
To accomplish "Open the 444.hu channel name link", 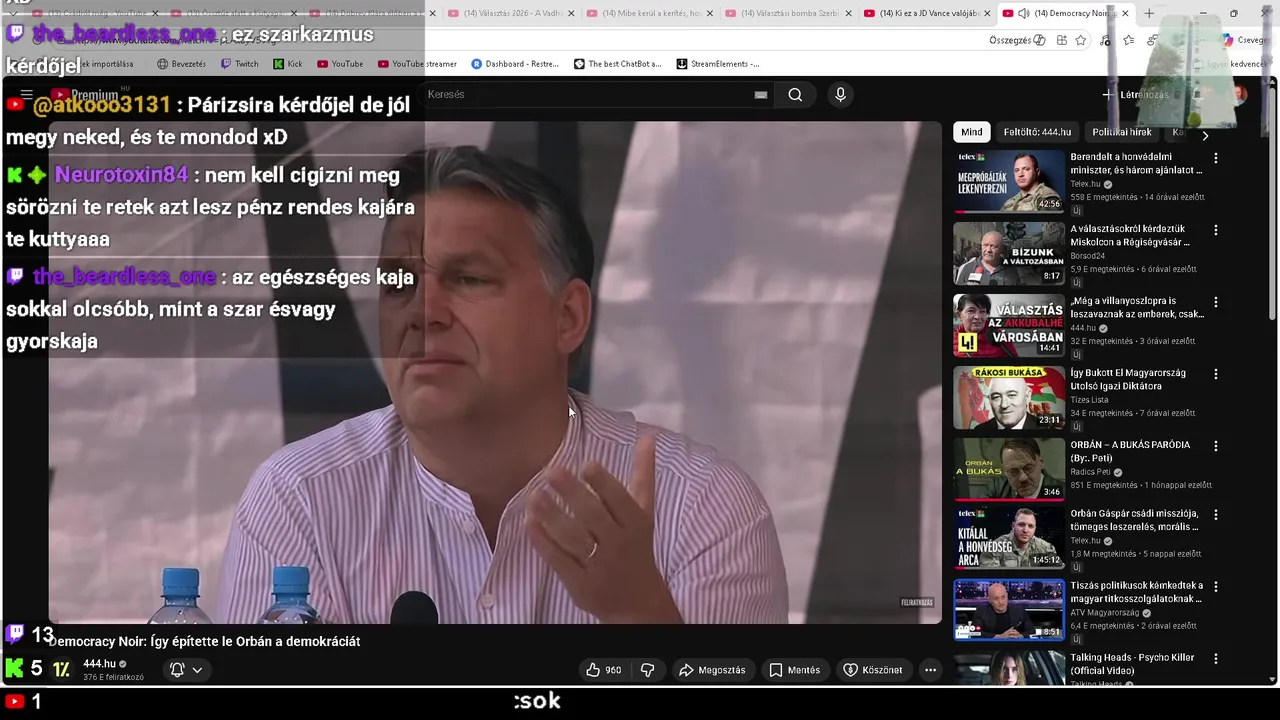I will (x=99, y=664).
